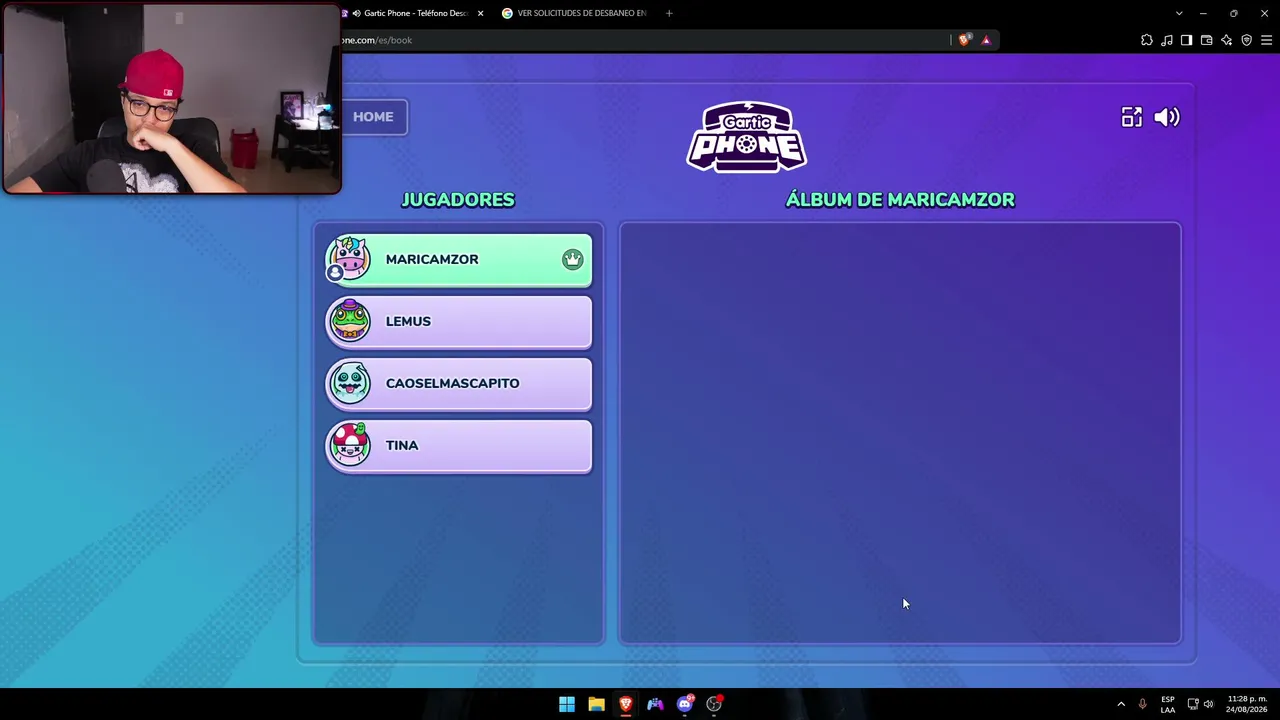Click LEMUS's frog avatar
The height and width of the screenshot is (720, 1280).
pos(349,321)
